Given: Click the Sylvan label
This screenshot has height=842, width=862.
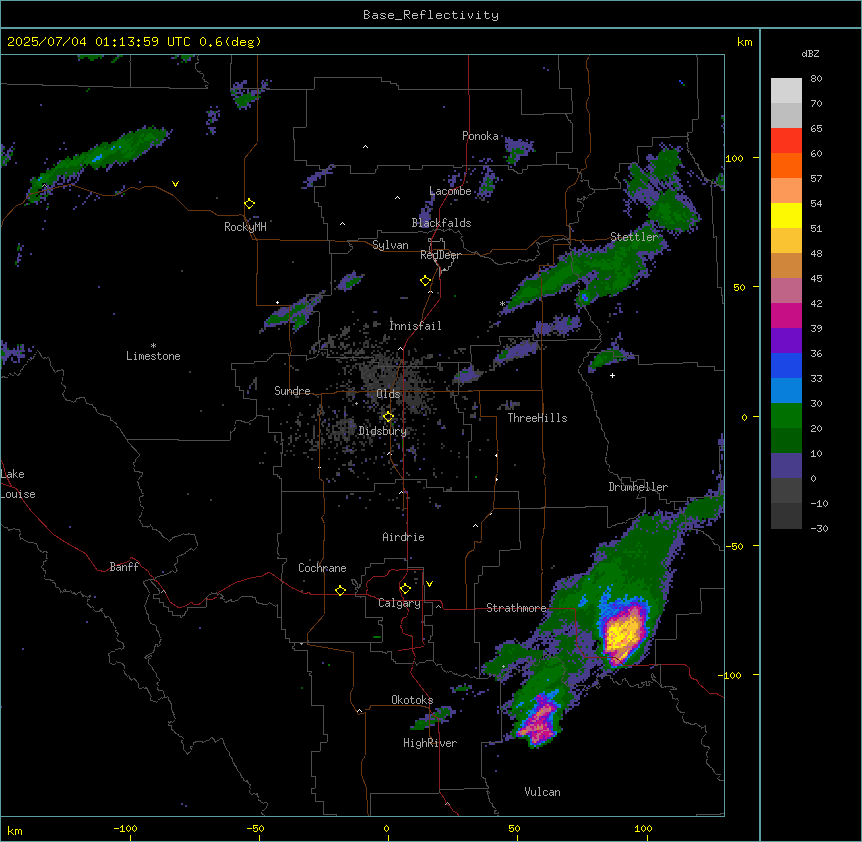Looking at the screenshot, I should [x=390, y=245].
